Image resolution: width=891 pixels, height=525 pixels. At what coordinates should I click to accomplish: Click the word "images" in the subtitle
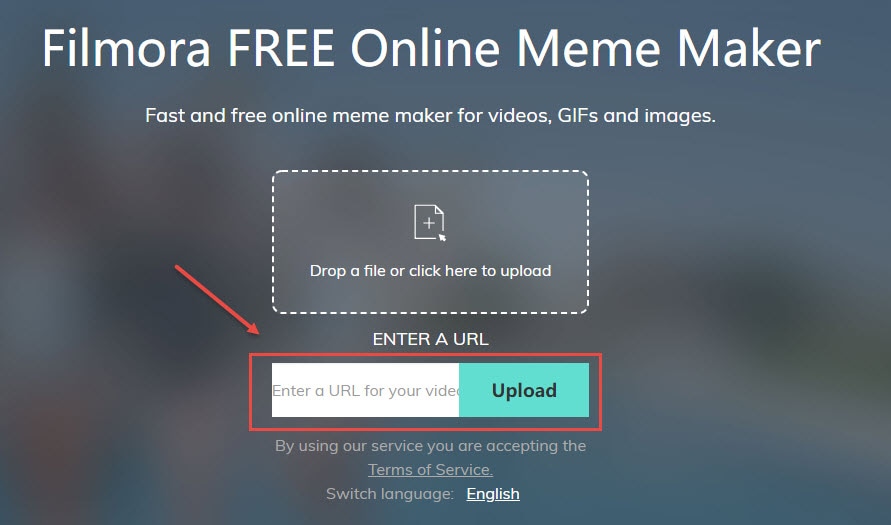(x=677, y=116)
